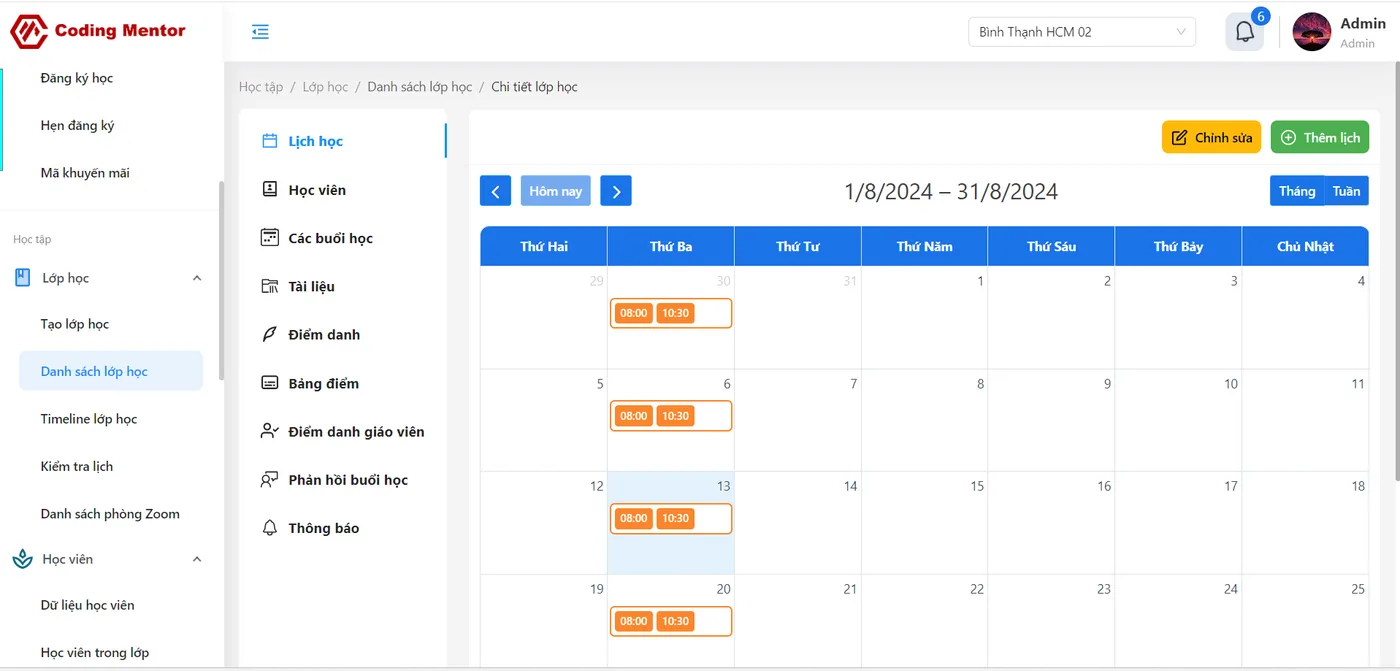Click the Chỉnh sửa button
The height and width of the screenshot is (671, 1400).
[1211, 138]
